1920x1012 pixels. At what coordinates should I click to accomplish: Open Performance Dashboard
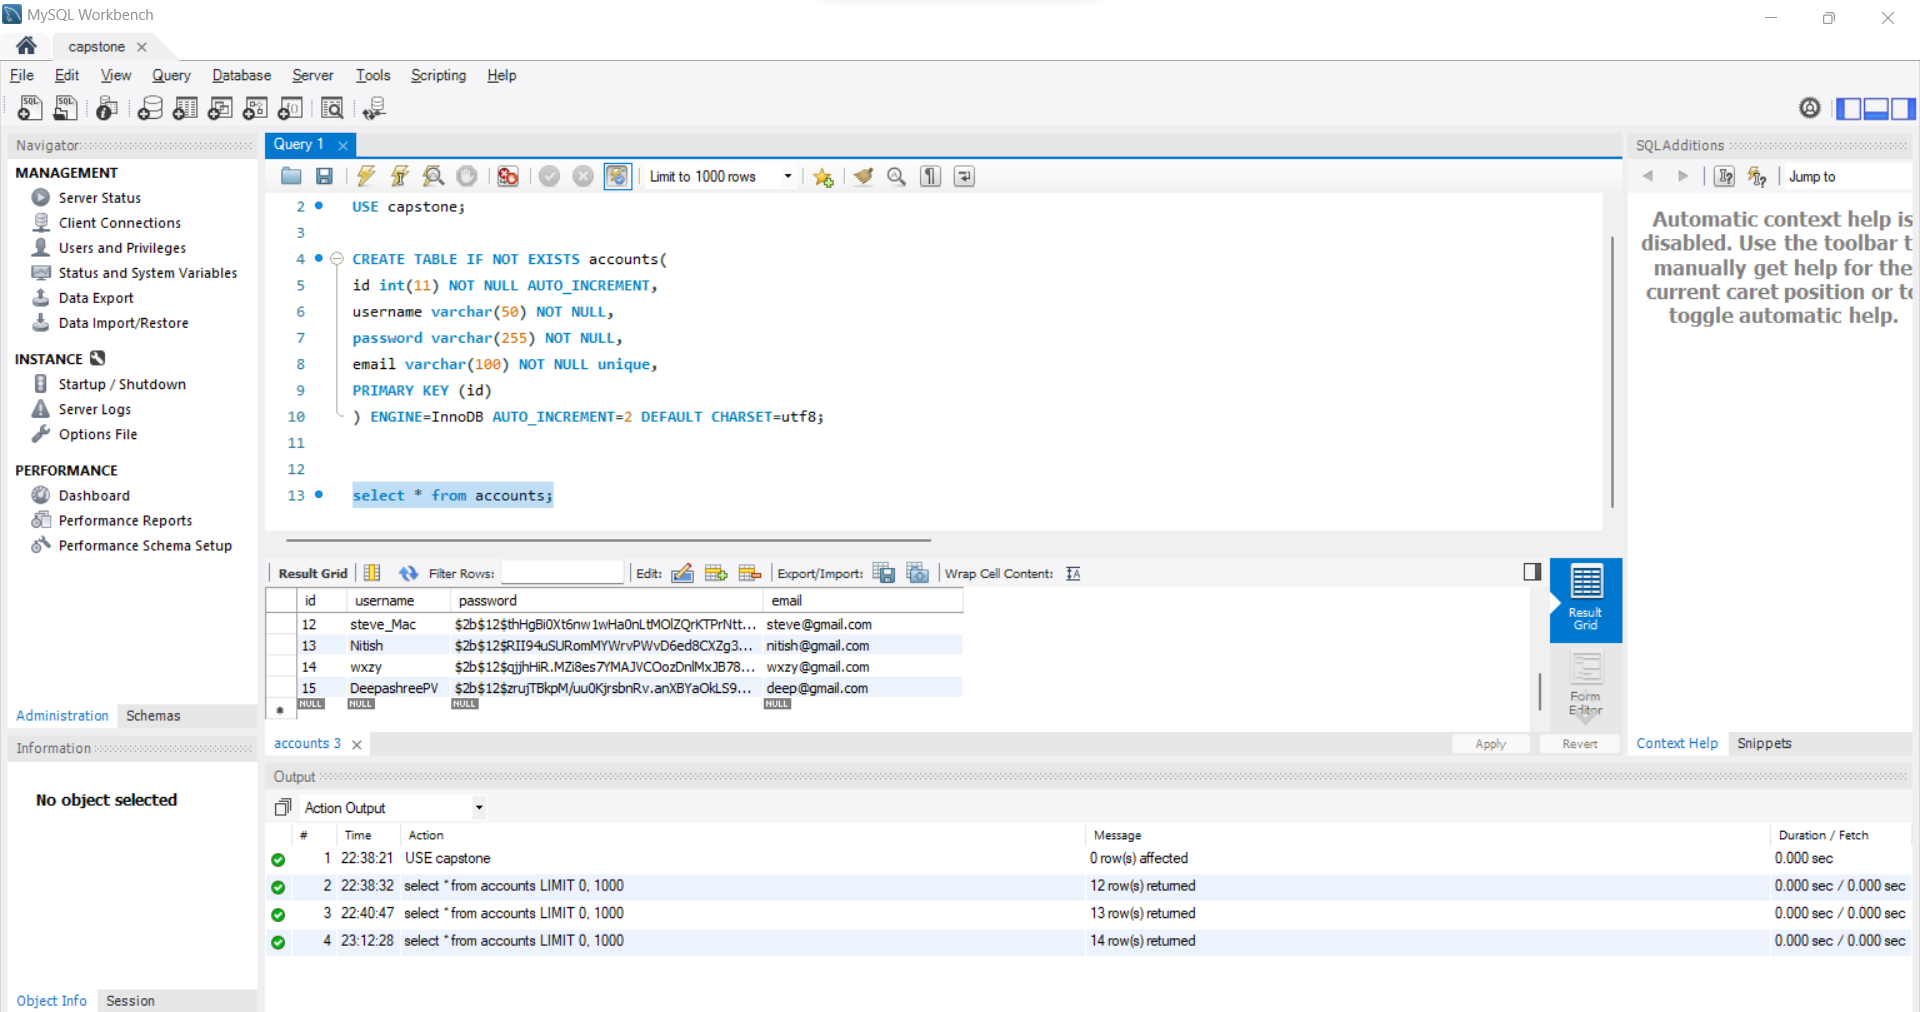[94, 495]
